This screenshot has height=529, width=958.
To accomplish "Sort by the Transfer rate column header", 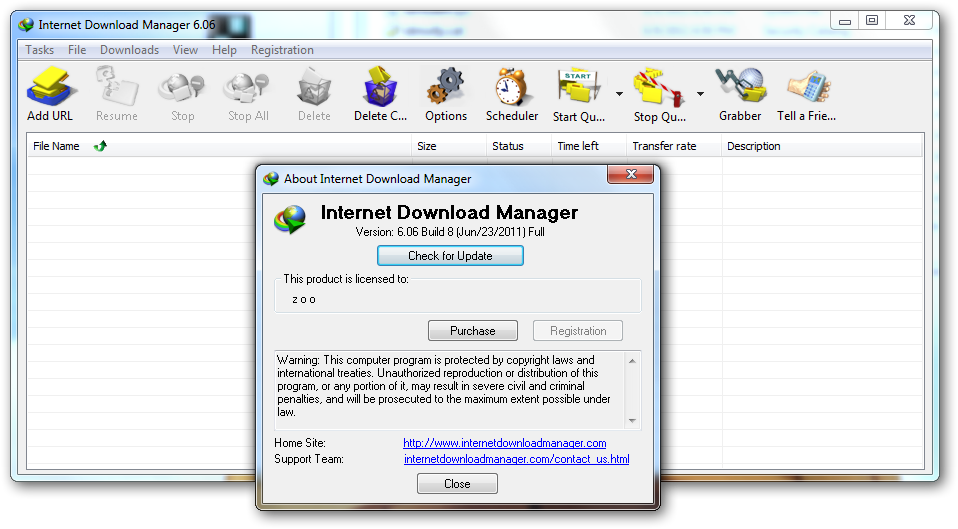I will coord(674,146).
